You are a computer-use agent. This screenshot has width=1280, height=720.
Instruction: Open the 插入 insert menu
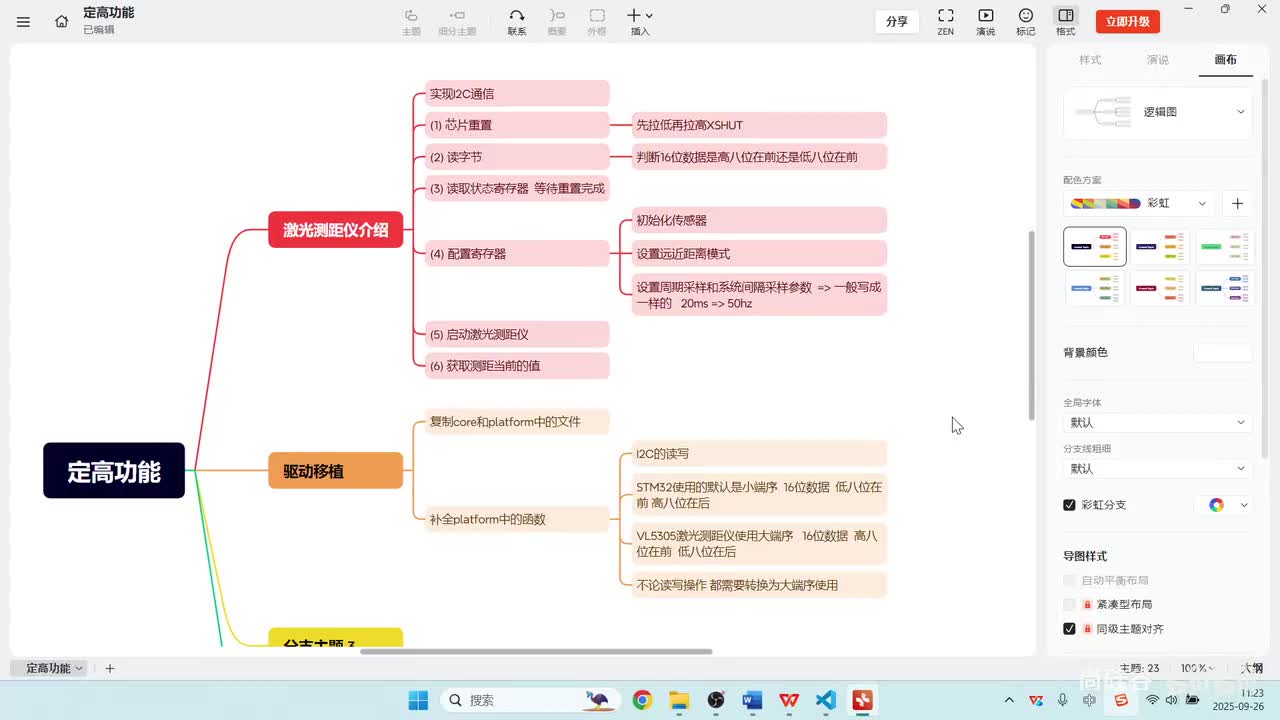pos(639,21)
